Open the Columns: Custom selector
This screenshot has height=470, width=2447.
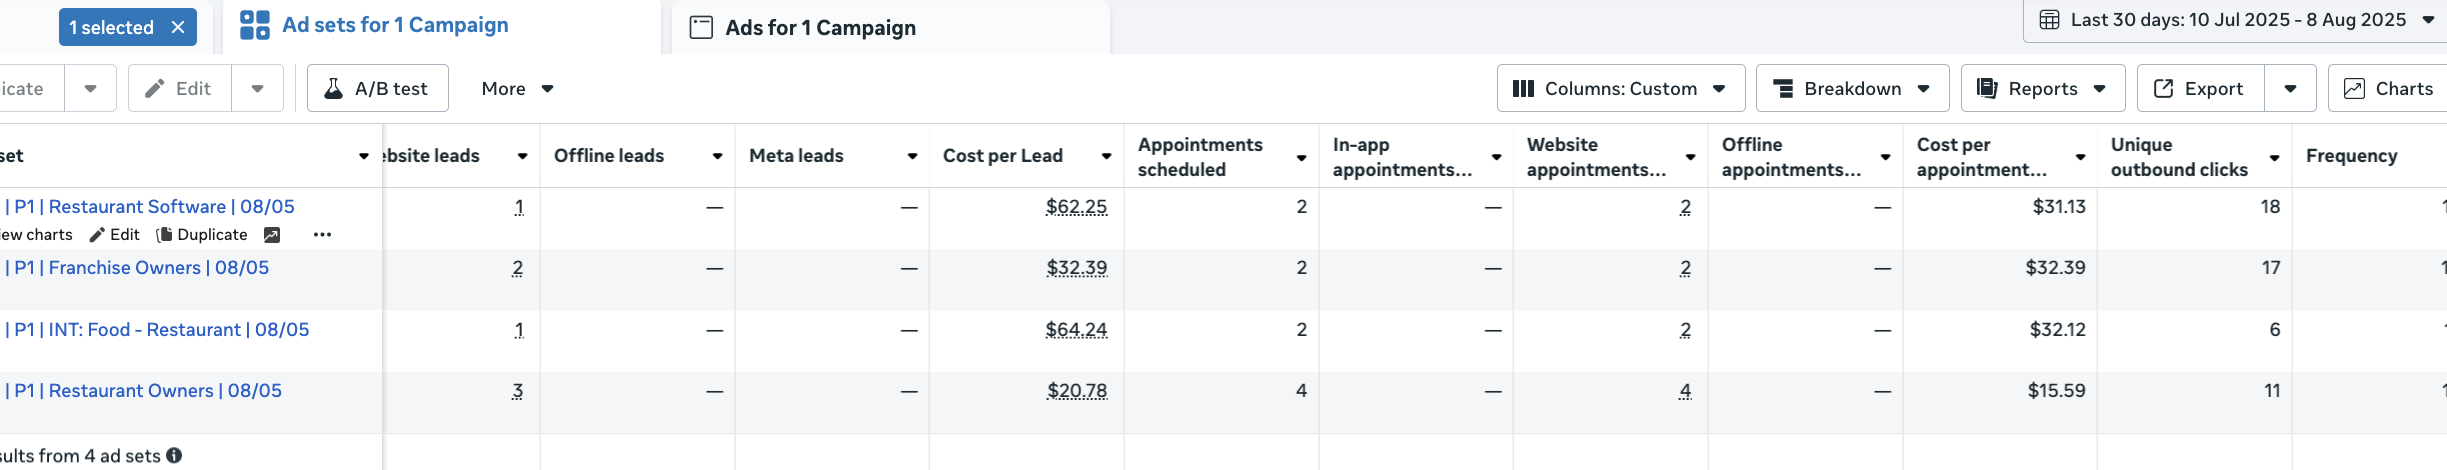pos(1620,89)
